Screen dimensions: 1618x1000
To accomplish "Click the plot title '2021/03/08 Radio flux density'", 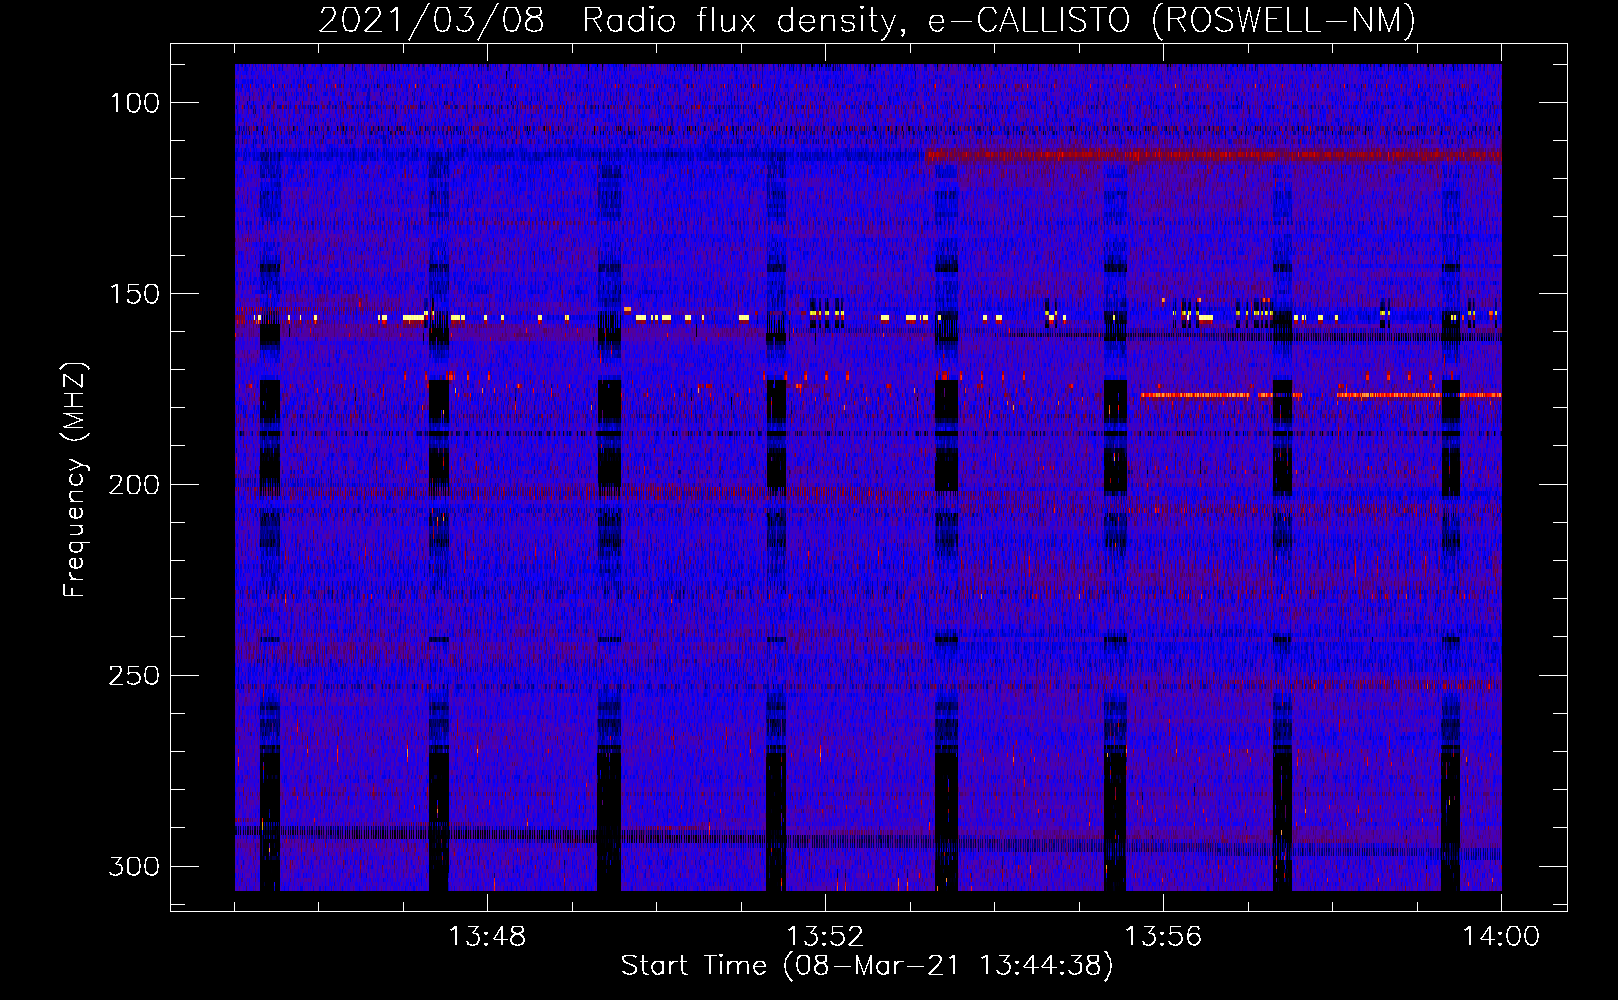I will tap(867, 20).
